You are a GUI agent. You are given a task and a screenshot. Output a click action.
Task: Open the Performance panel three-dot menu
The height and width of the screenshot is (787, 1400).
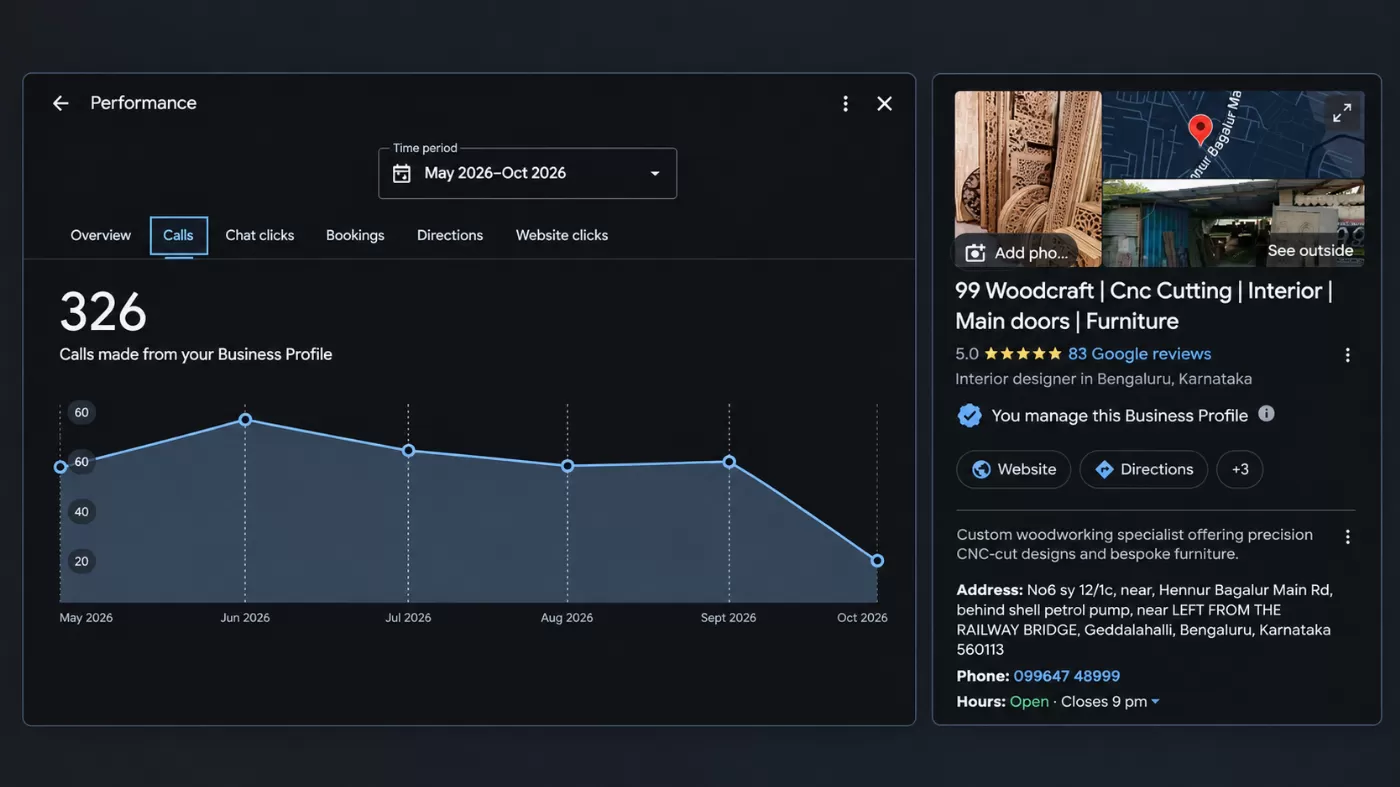(x=846, y=103)
